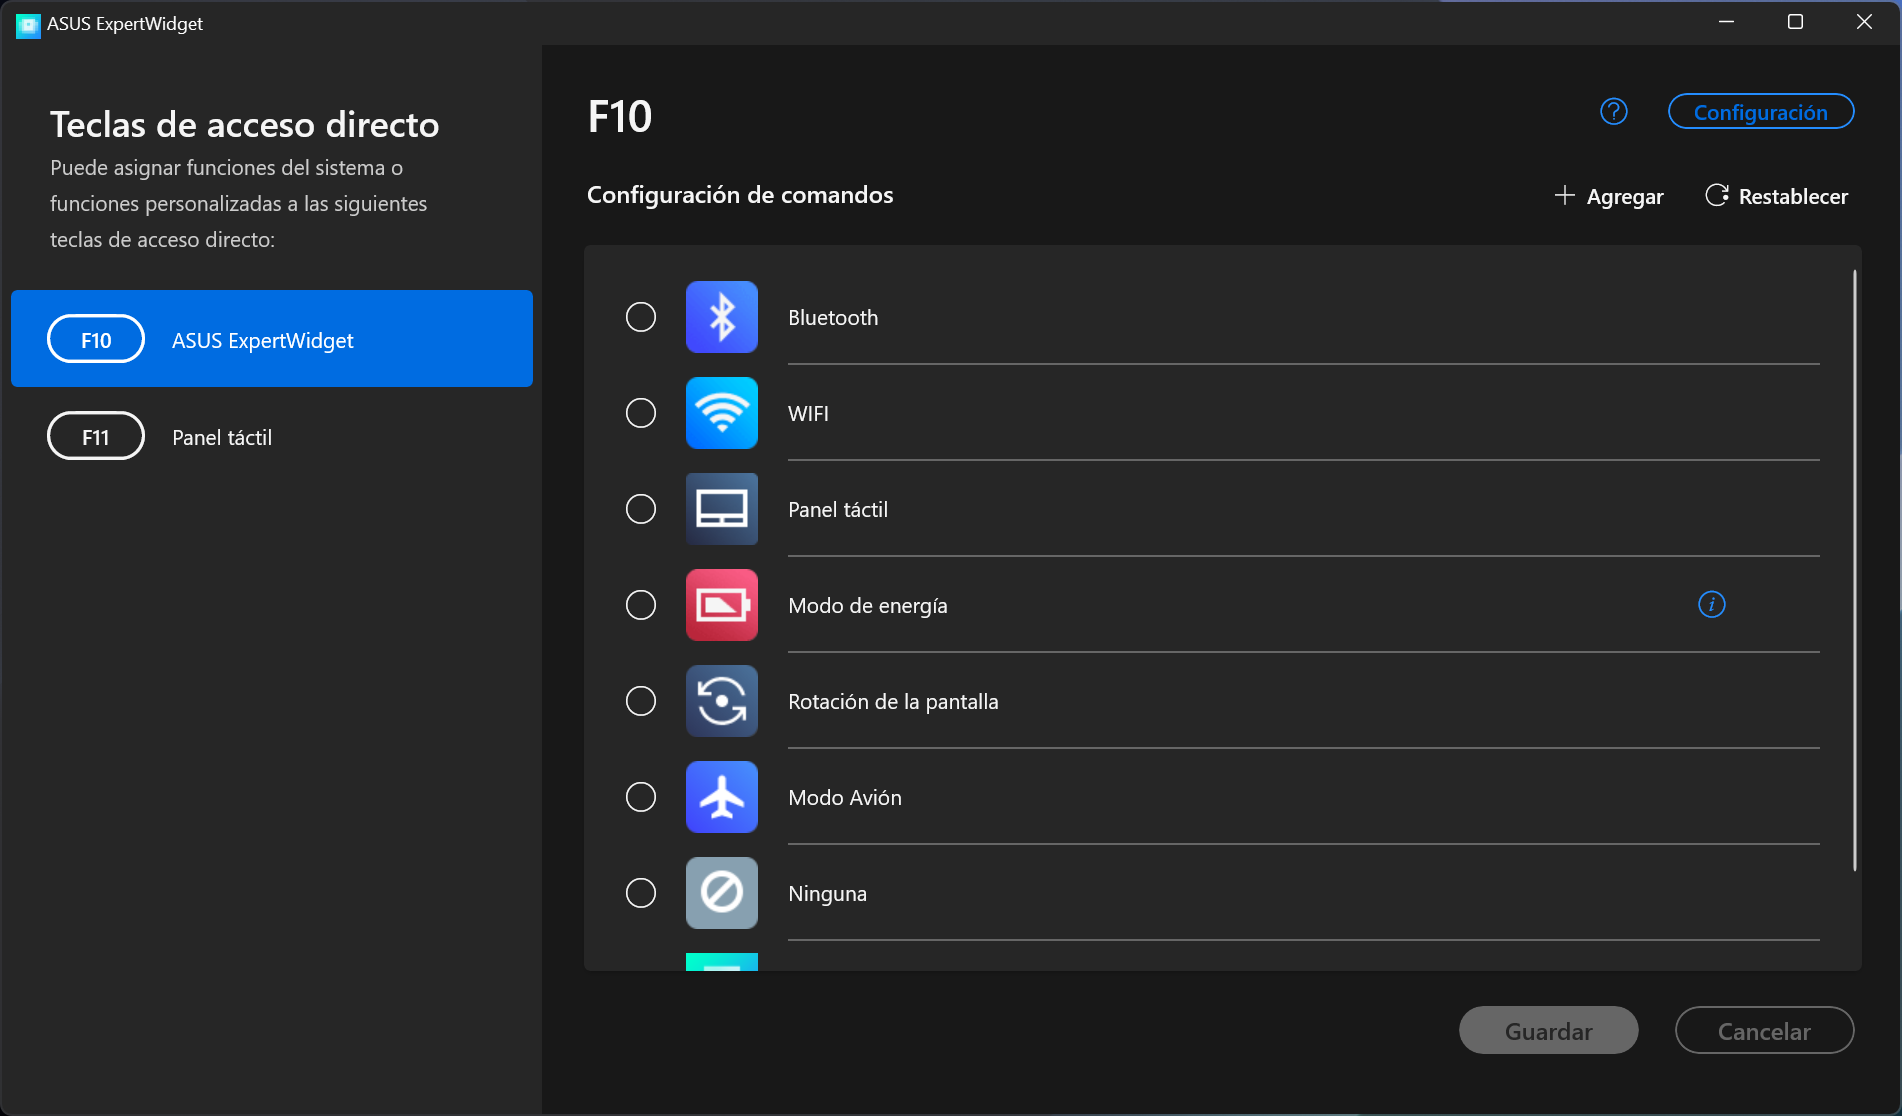Click the Ninguna prohibited icon
Viewport: 1902px width, 1116px height.
[721, 893]
